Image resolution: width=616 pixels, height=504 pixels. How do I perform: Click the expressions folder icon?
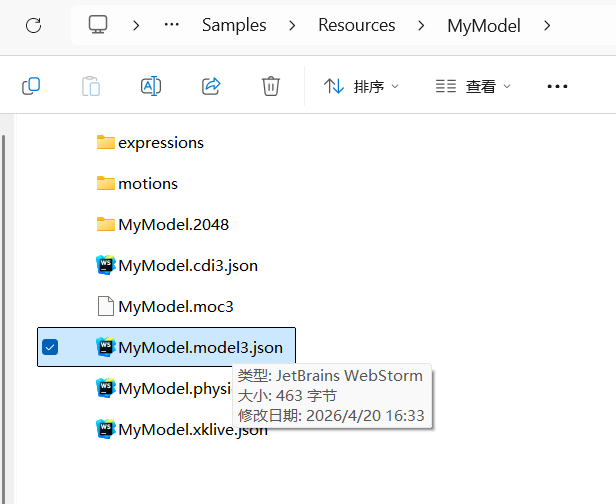pyautogui.click(x=106, y=143)
